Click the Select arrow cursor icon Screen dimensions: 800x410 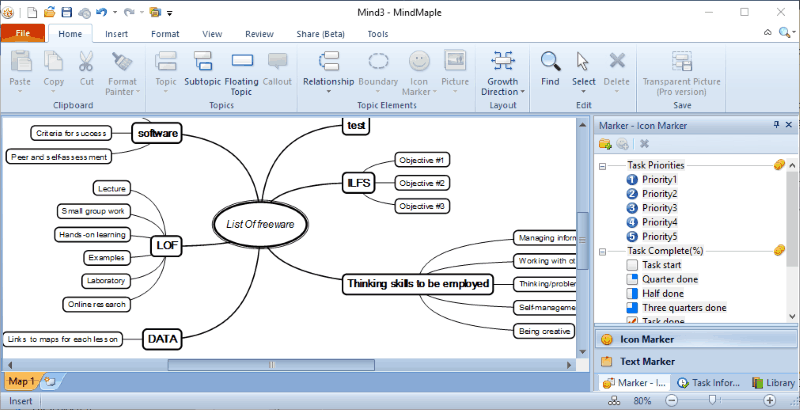[583, 61]
